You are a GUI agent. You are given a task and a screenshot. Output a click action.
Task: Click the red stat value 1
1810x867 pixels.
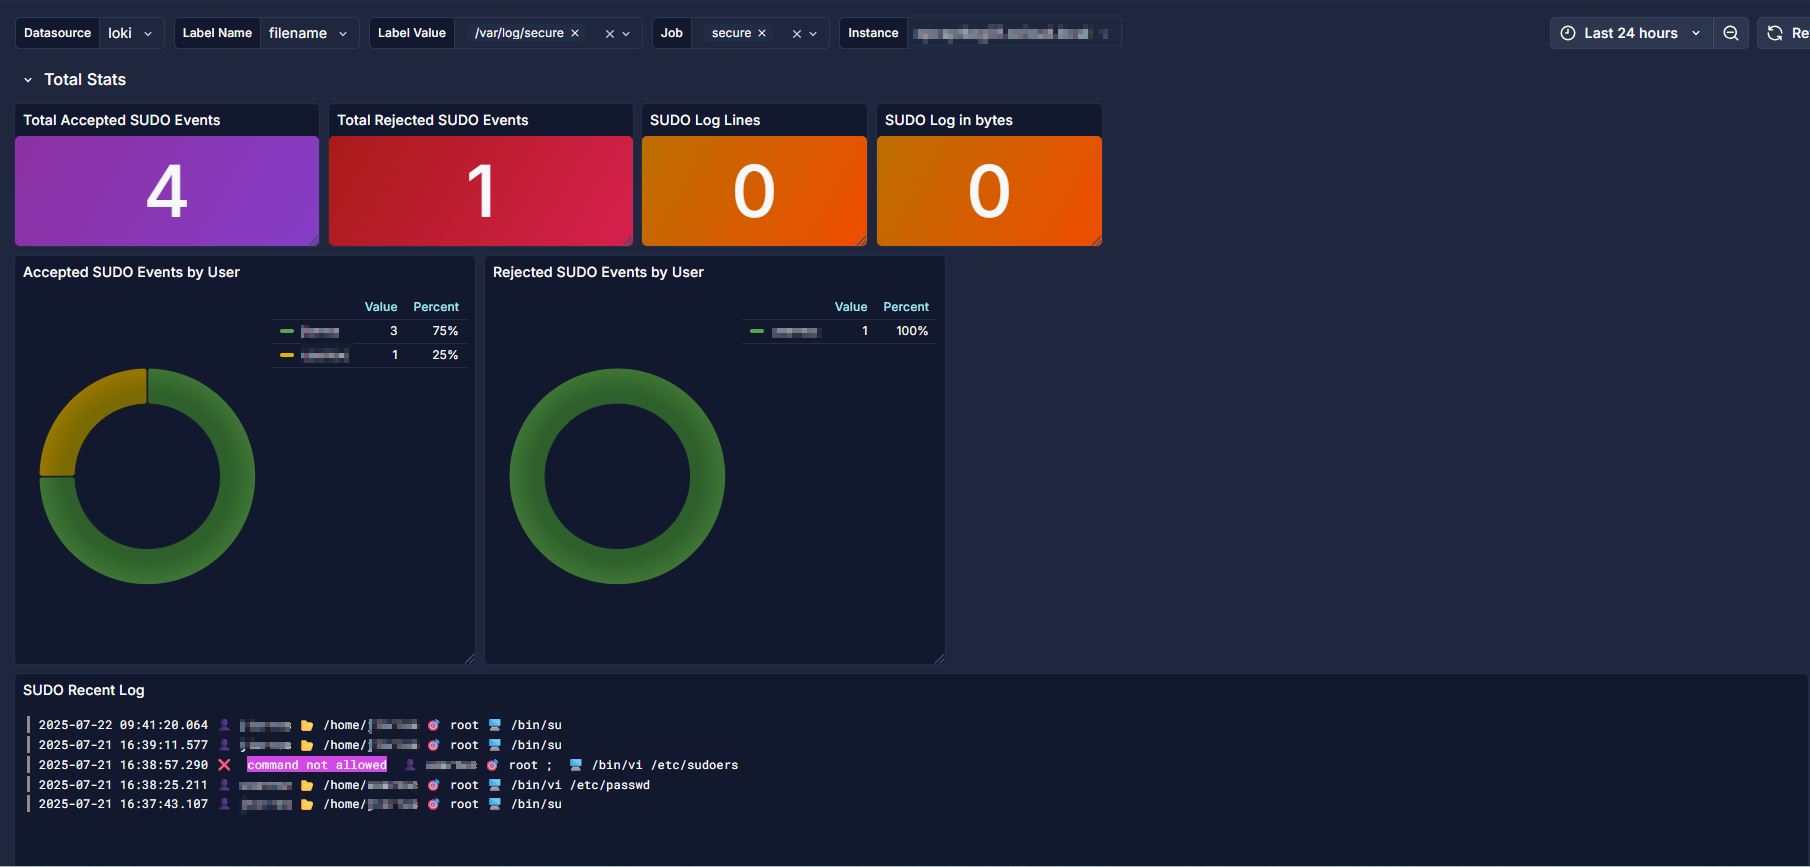[481, 191]
